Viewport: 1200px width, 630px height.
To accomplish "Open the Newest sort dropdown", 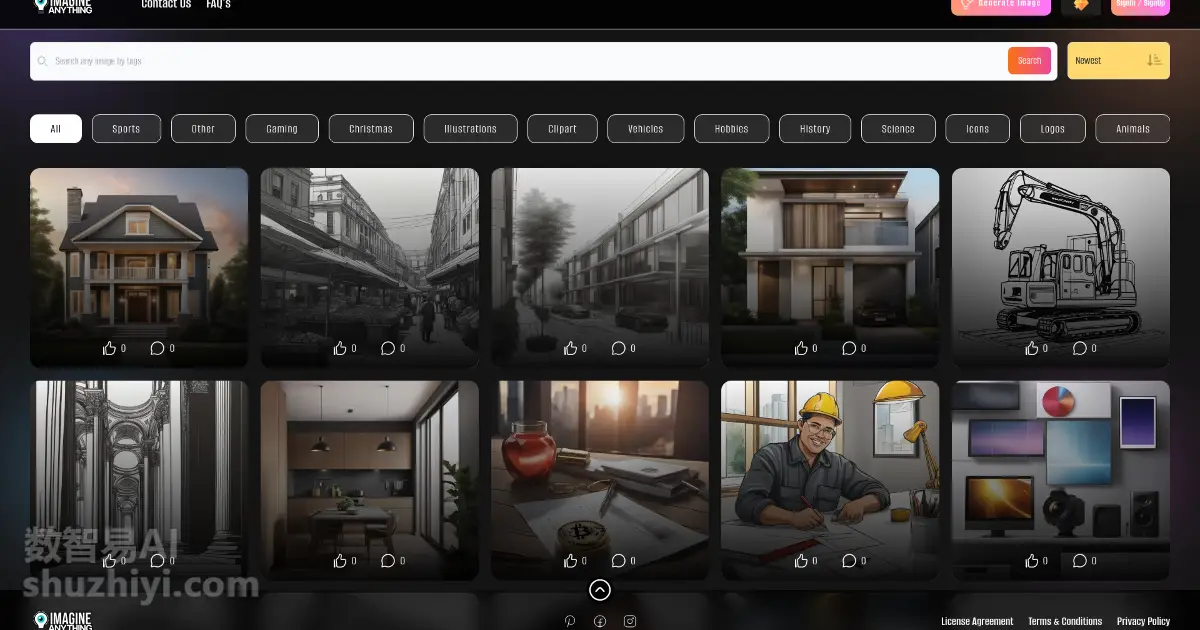I will (1118, 61).
